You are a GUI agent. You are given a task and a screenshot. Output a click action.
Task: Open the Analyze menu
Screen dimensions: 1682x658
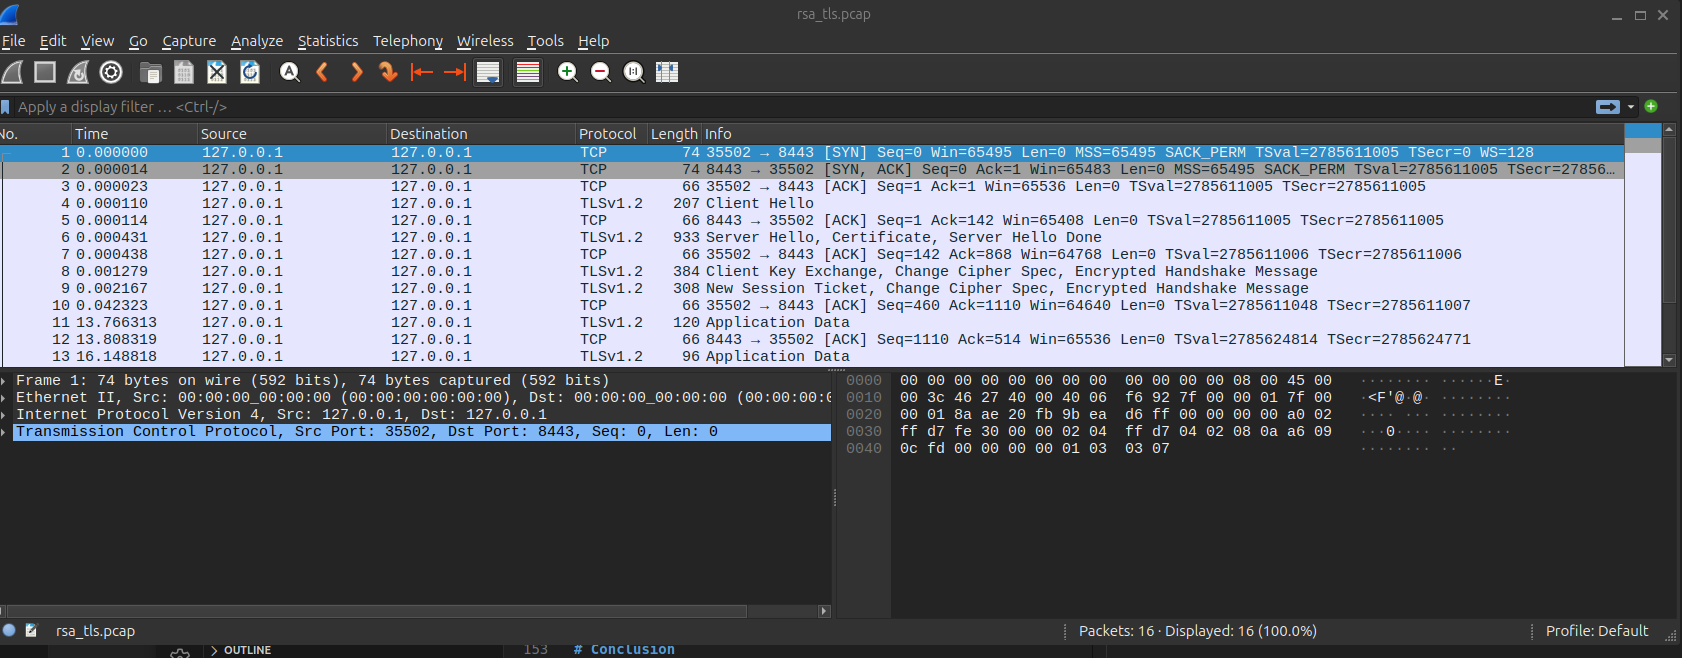pos(256,41)
